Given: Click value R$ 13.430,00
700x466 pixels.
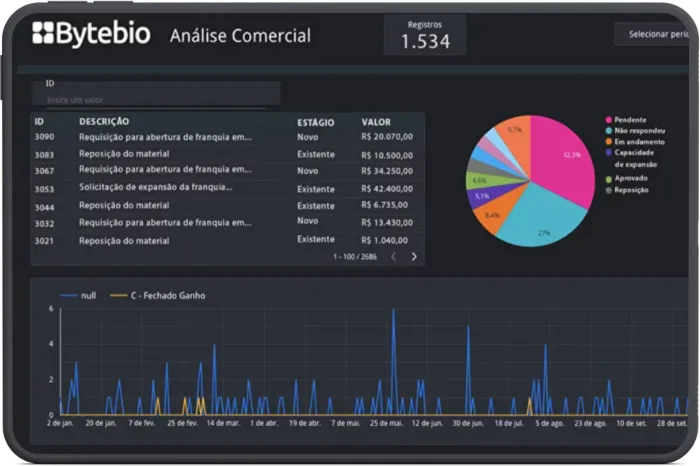Looking at the screenshot, I should (x=387, y=222).
